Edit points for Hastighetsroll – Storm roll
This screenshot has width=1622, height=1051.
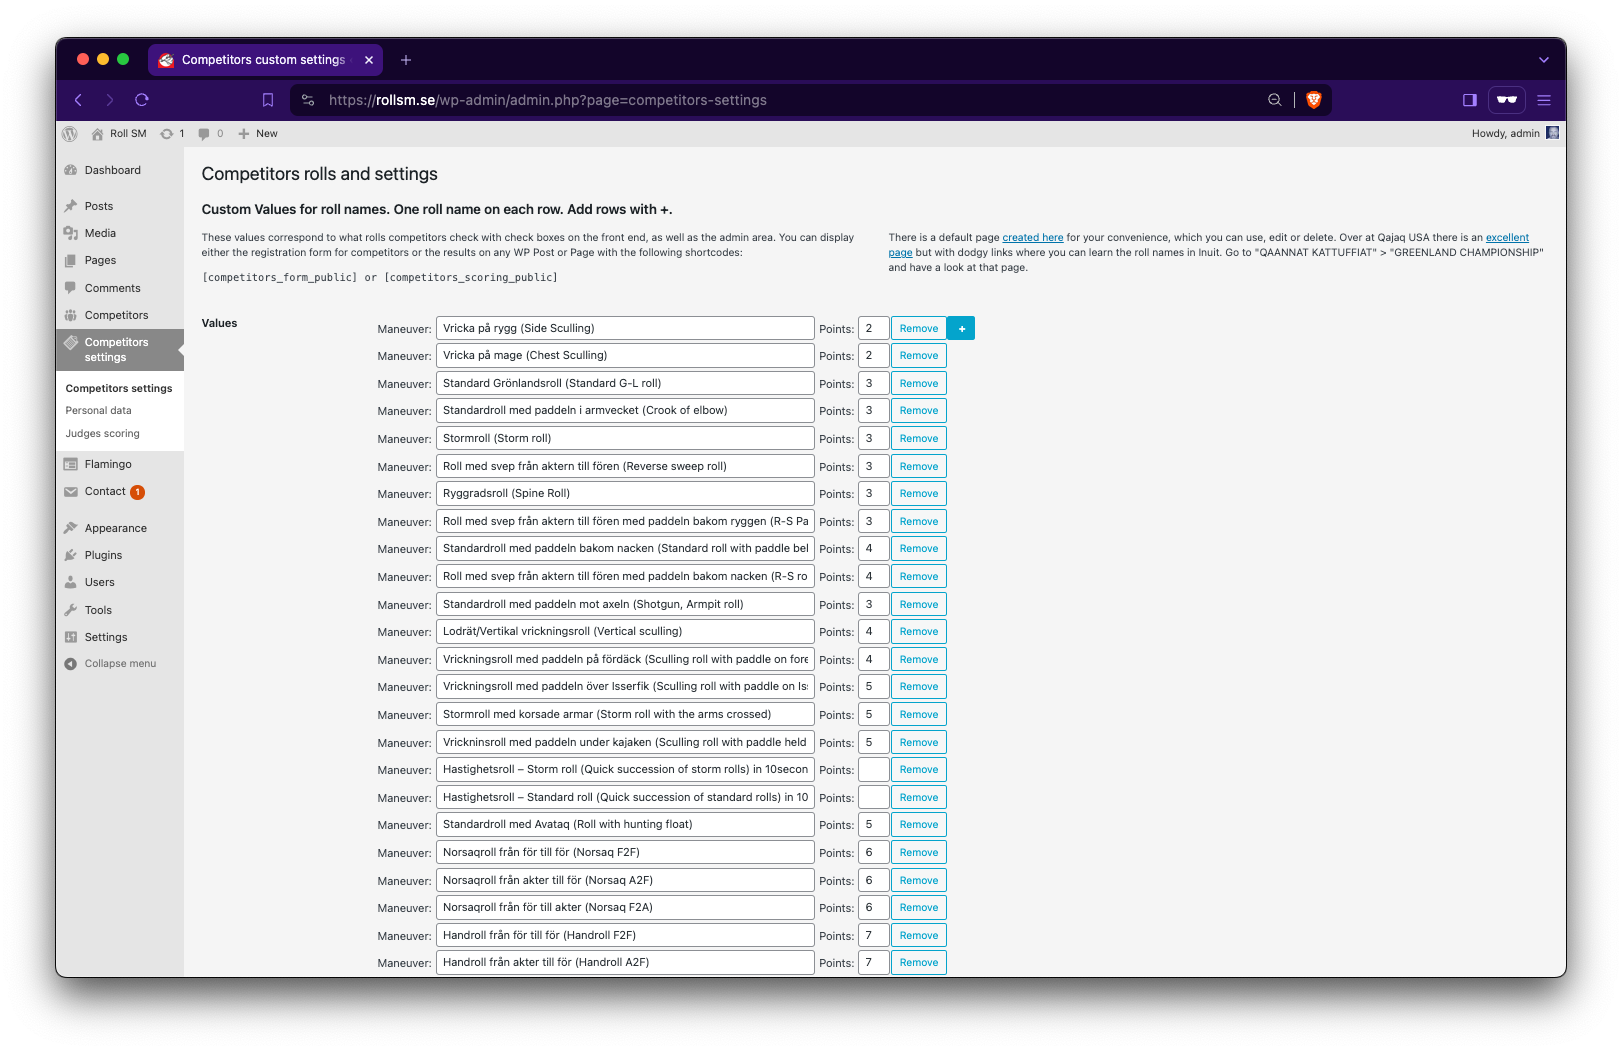coord(873,770)
